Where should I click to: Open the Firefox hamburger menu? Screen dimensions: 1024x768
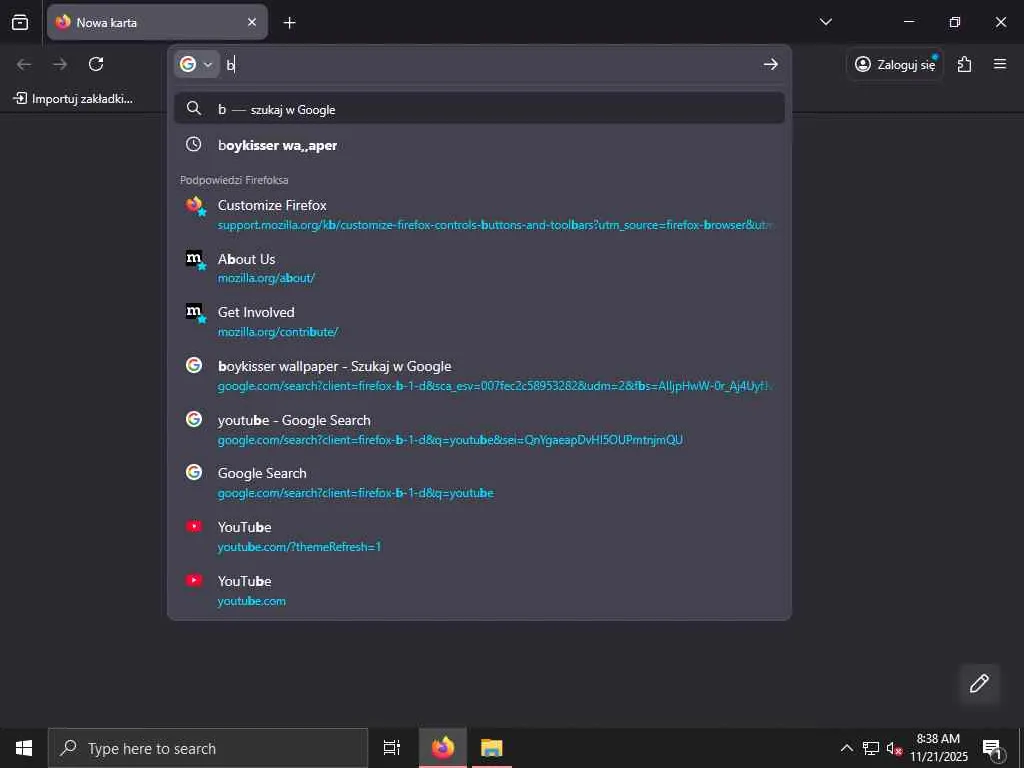[1000, 64]
